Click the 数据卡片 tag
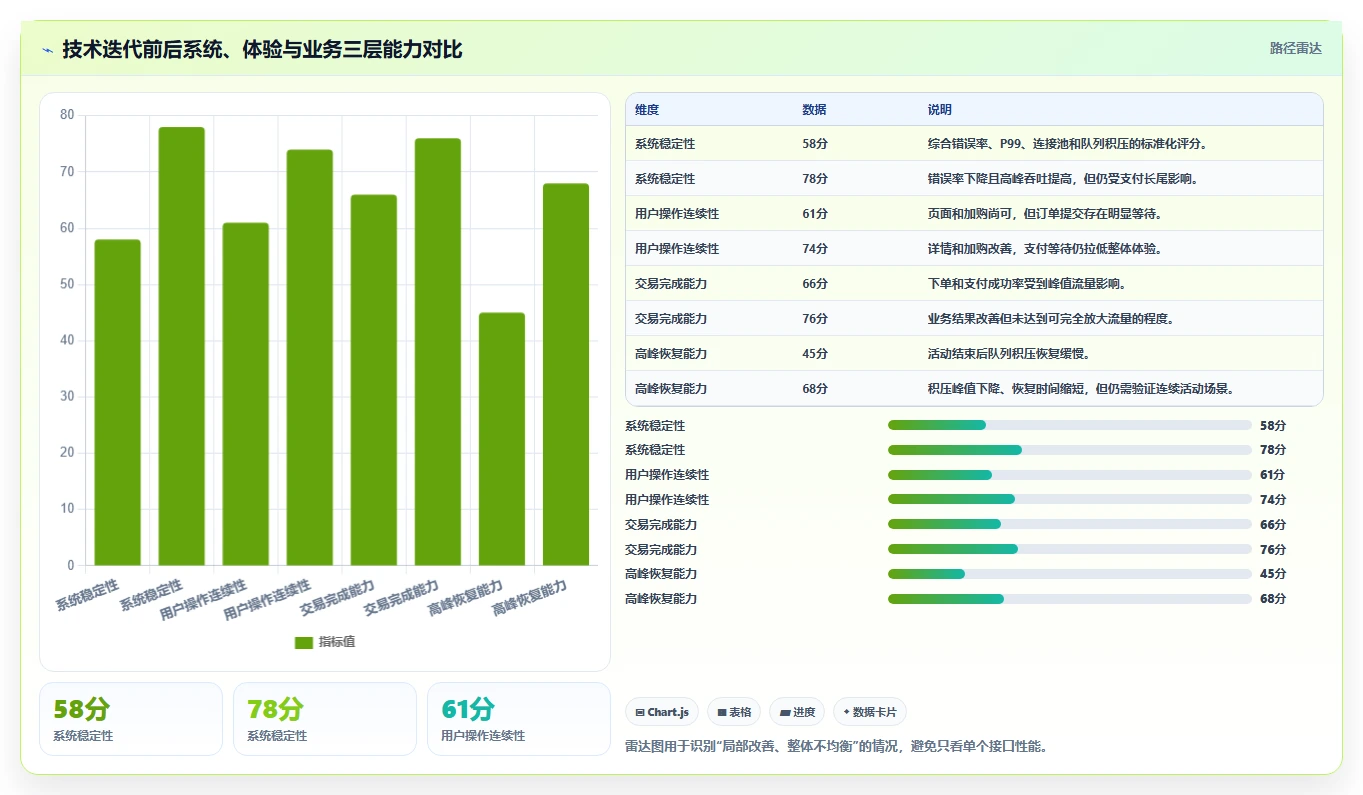The height and width of the screenshot is (795, 1363). point(870,712)
